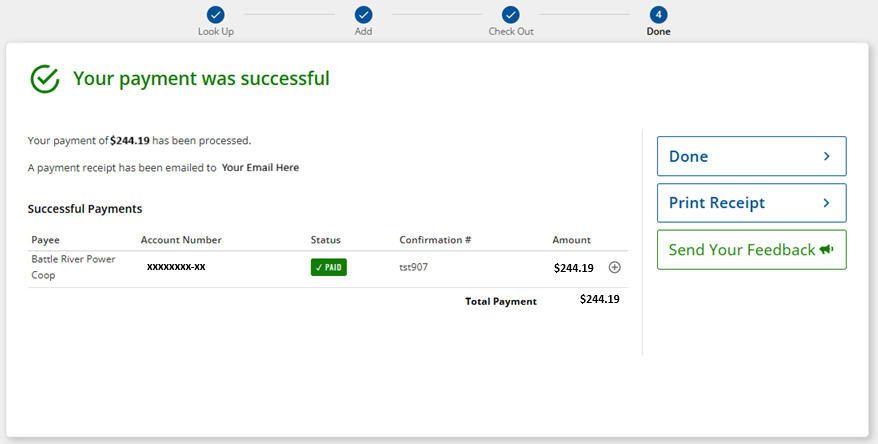Click the Print Receipt button
Image resolution: width=878 pixels, height=444 pixels.
[751, 203]
